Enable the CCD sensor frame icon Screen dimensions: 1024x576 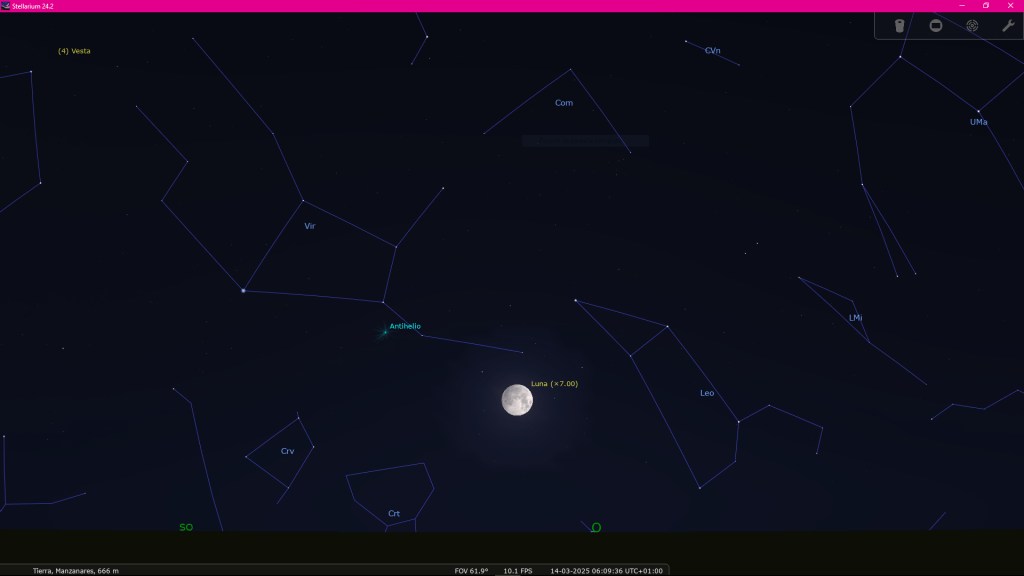coord(936,26)
